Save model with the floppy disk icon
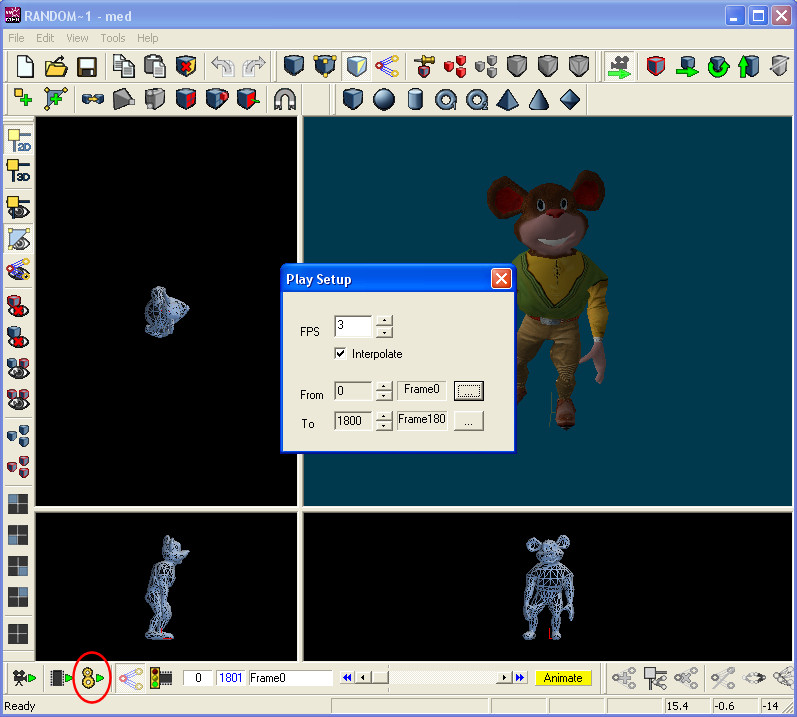 [x=87, y=67]
